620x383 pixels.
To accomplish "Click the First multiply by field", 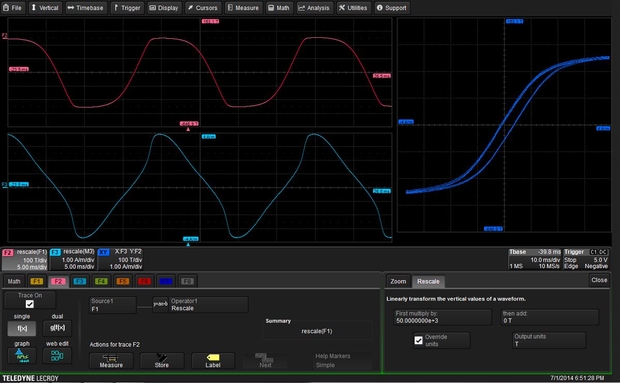I will coord(442,317).
